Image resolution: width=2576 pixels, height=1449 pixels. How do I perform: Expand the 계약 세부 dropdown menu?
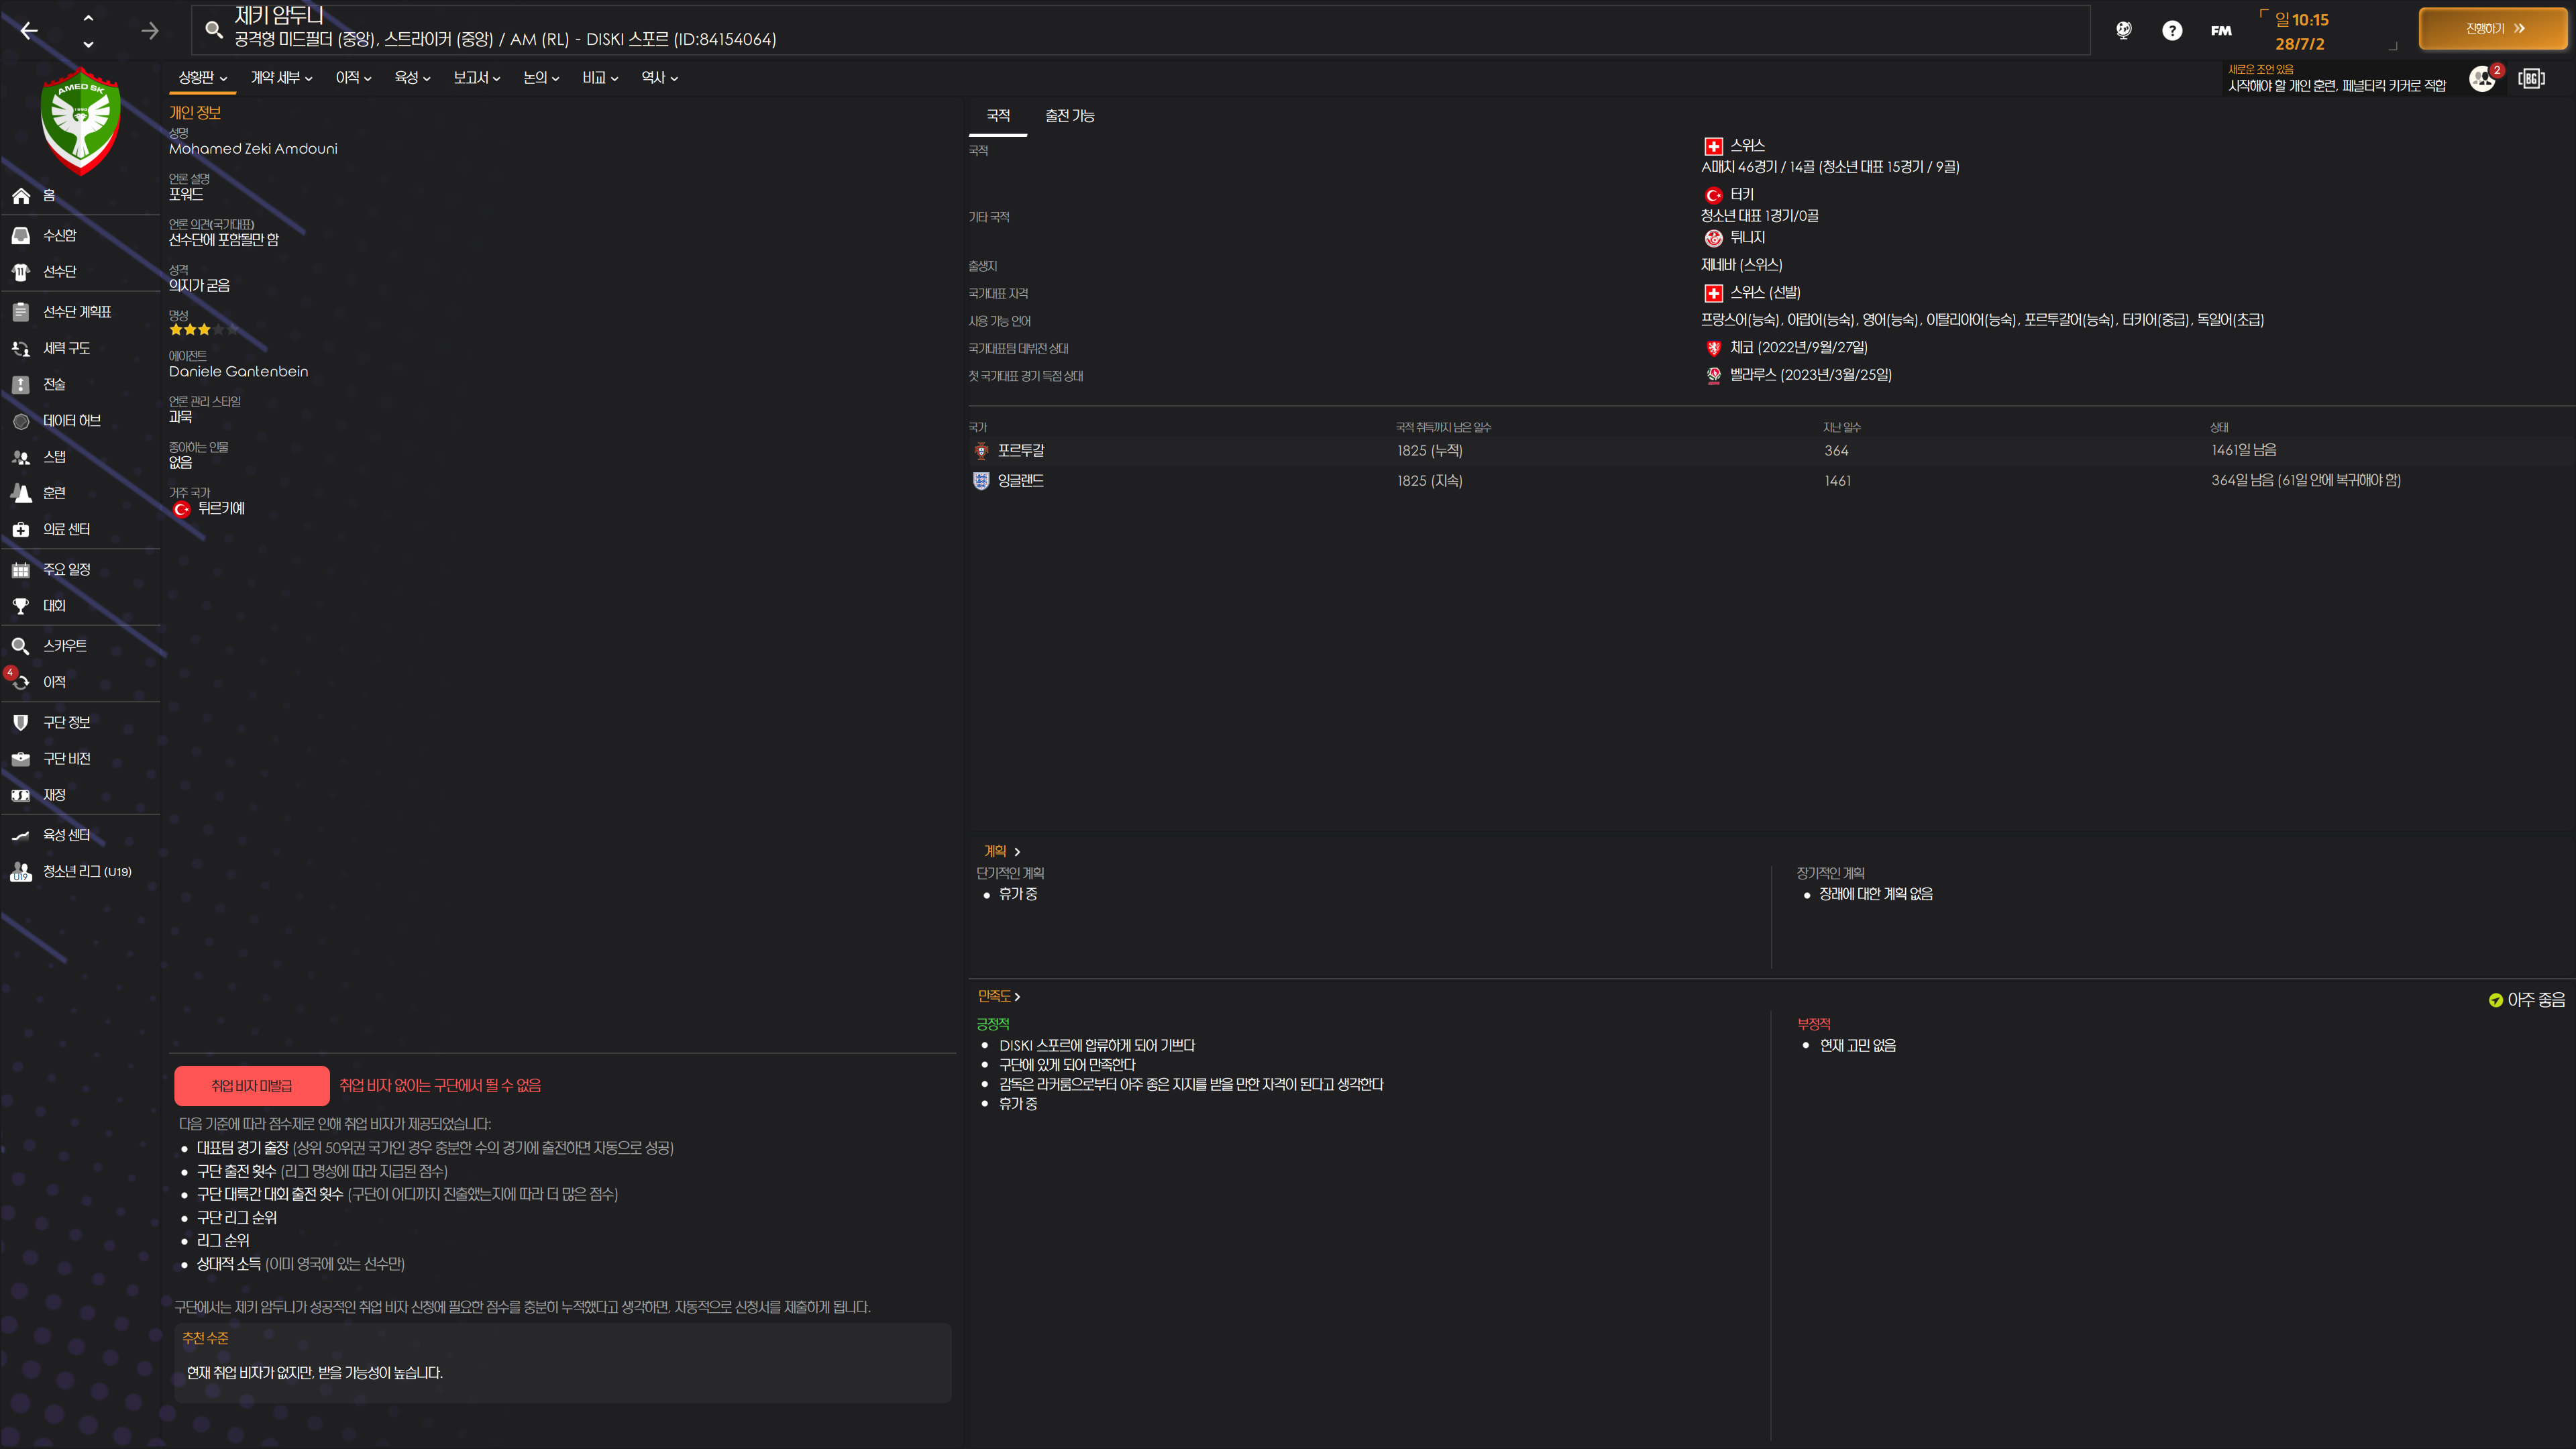[x=281, y=78]
